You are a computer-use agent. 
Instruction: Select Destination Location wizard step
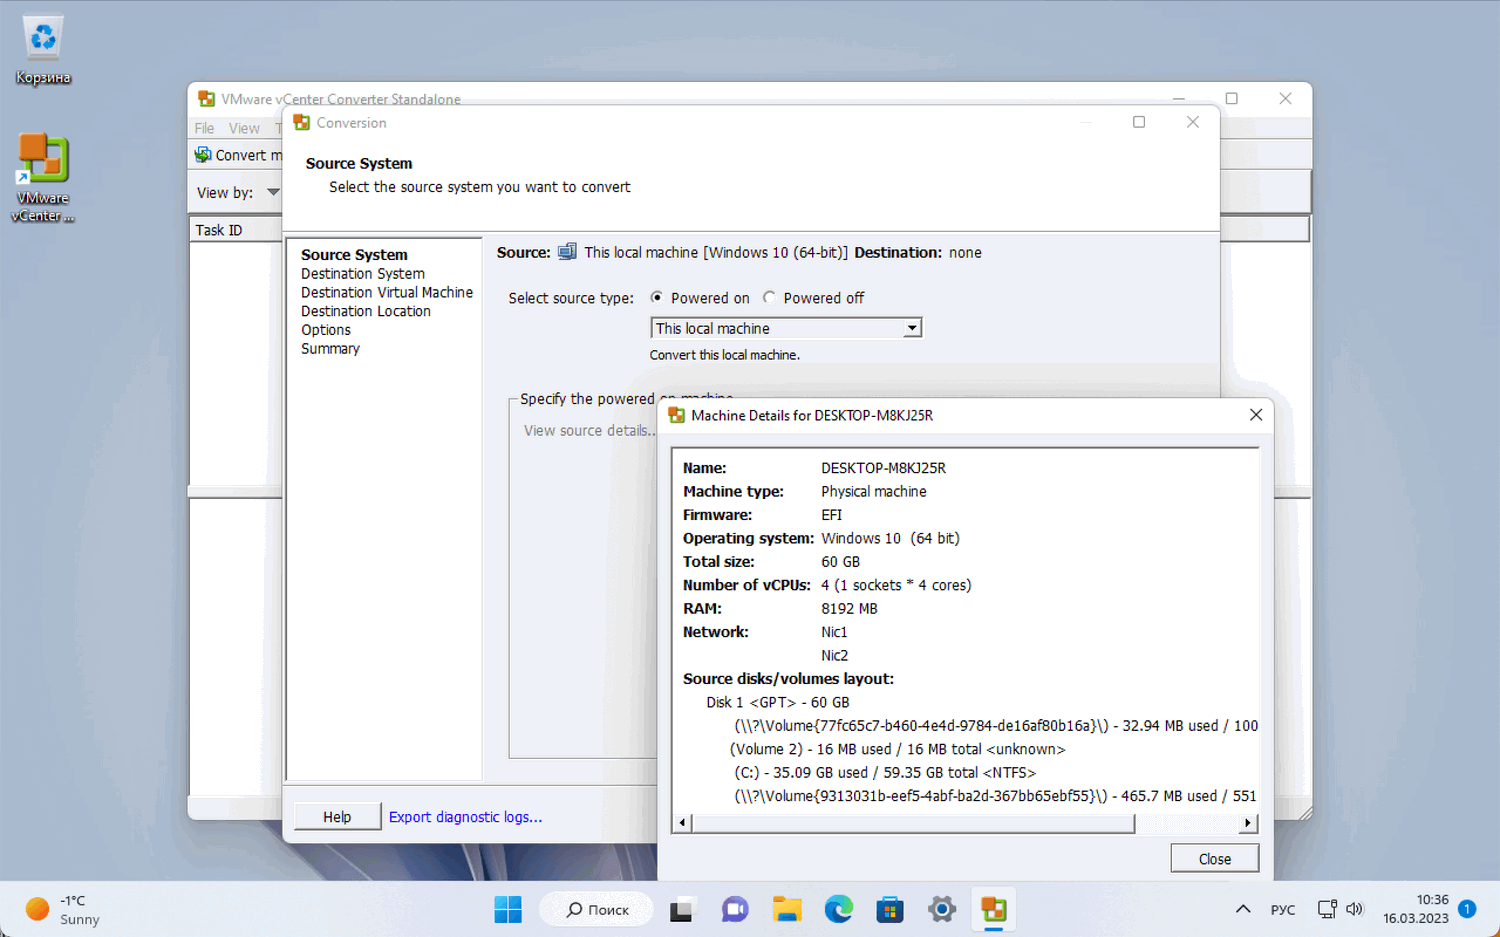(x=366, y=311)
